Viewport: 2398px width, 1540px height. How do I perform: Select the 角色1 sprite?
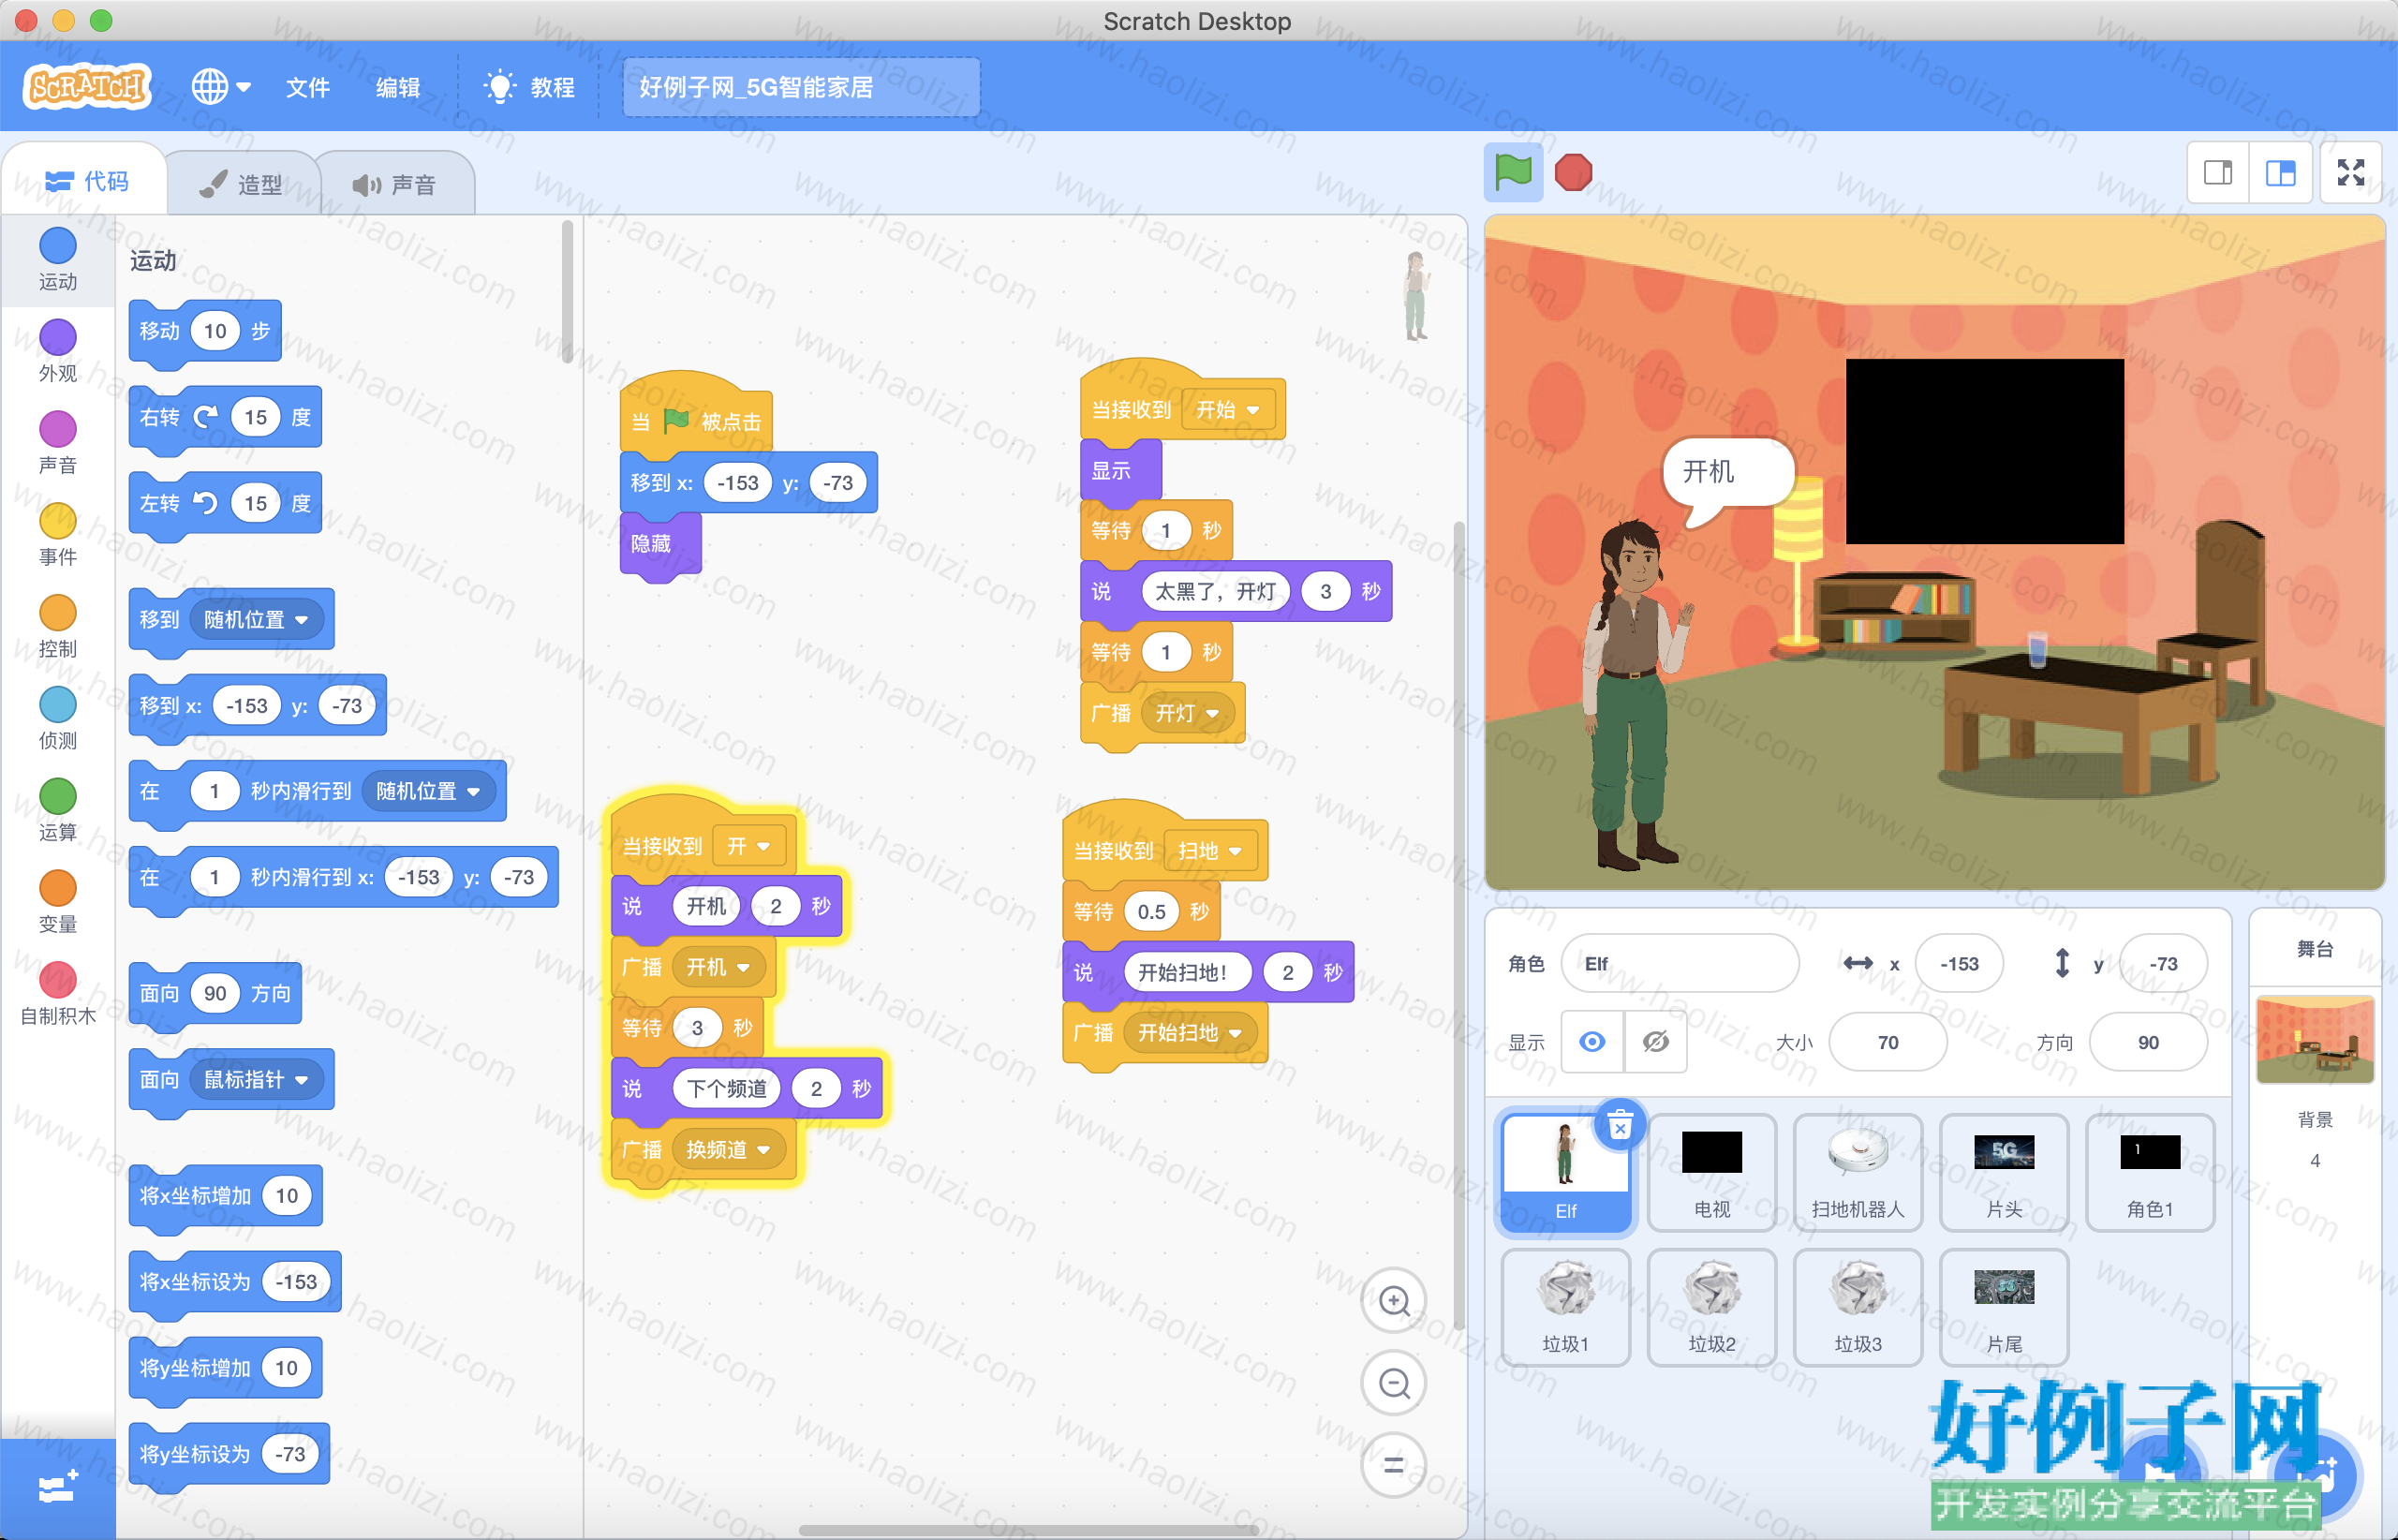pos(2150,1172)
